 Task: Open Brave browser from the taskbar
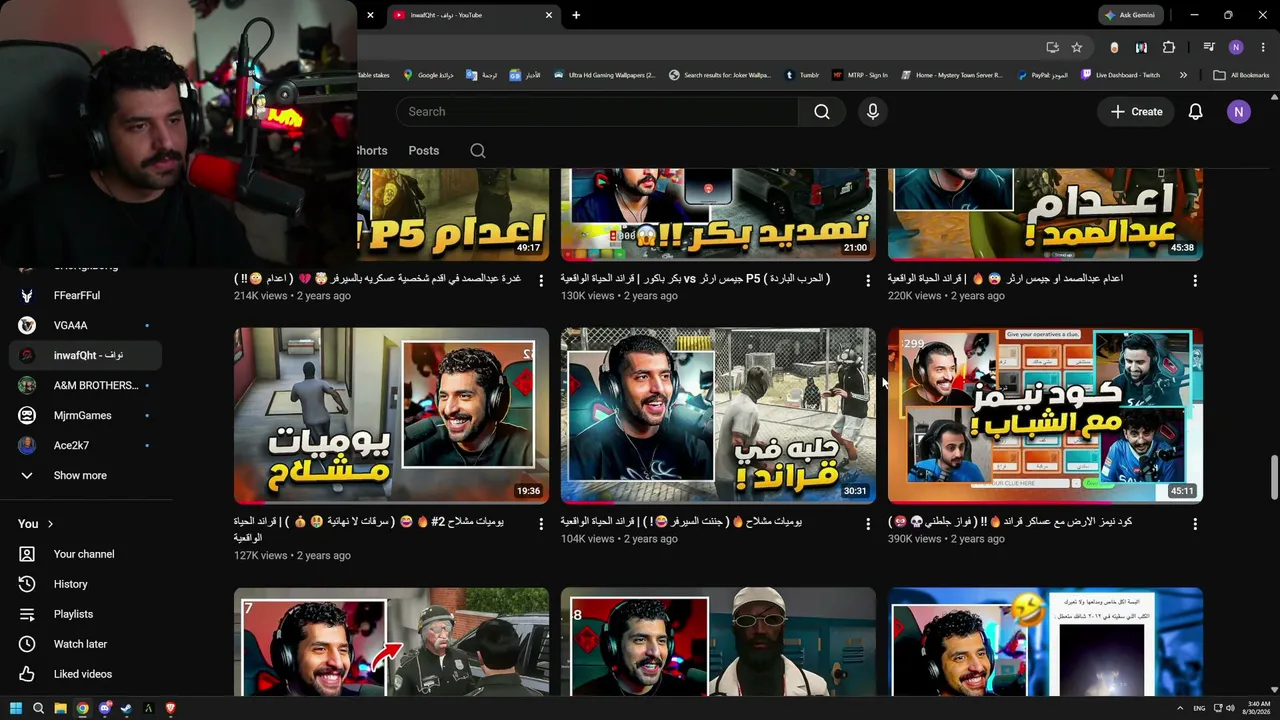[170, 708]
